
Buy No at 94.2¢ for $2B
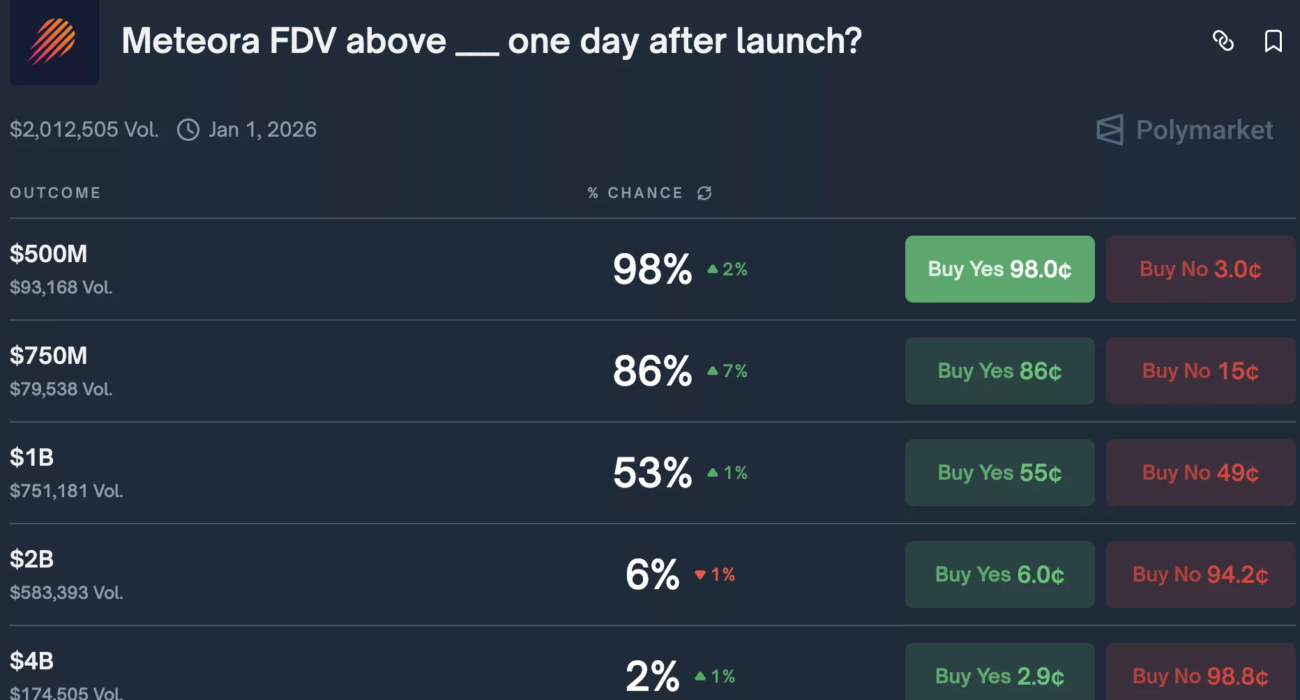point(1200,575)
